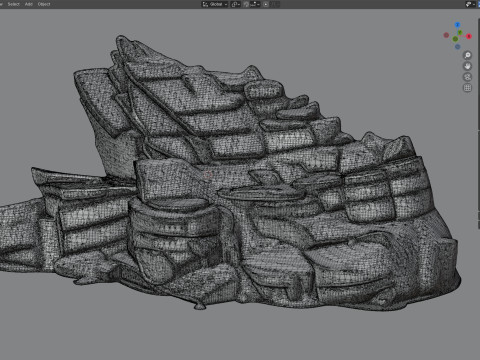This screenshot has height=360, width=480.
Task: Click the bright green Y axis gizmo ball
Action: pos(460,33)
